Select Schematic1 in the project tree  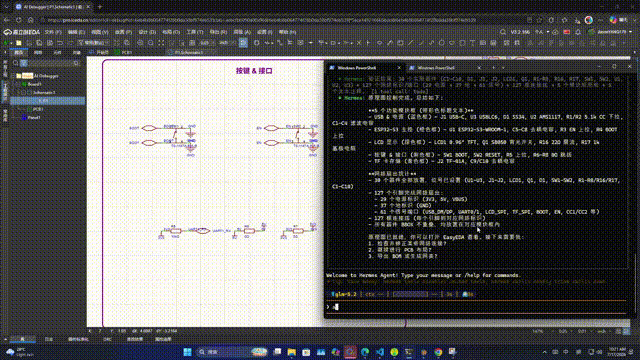coord(44,93)
